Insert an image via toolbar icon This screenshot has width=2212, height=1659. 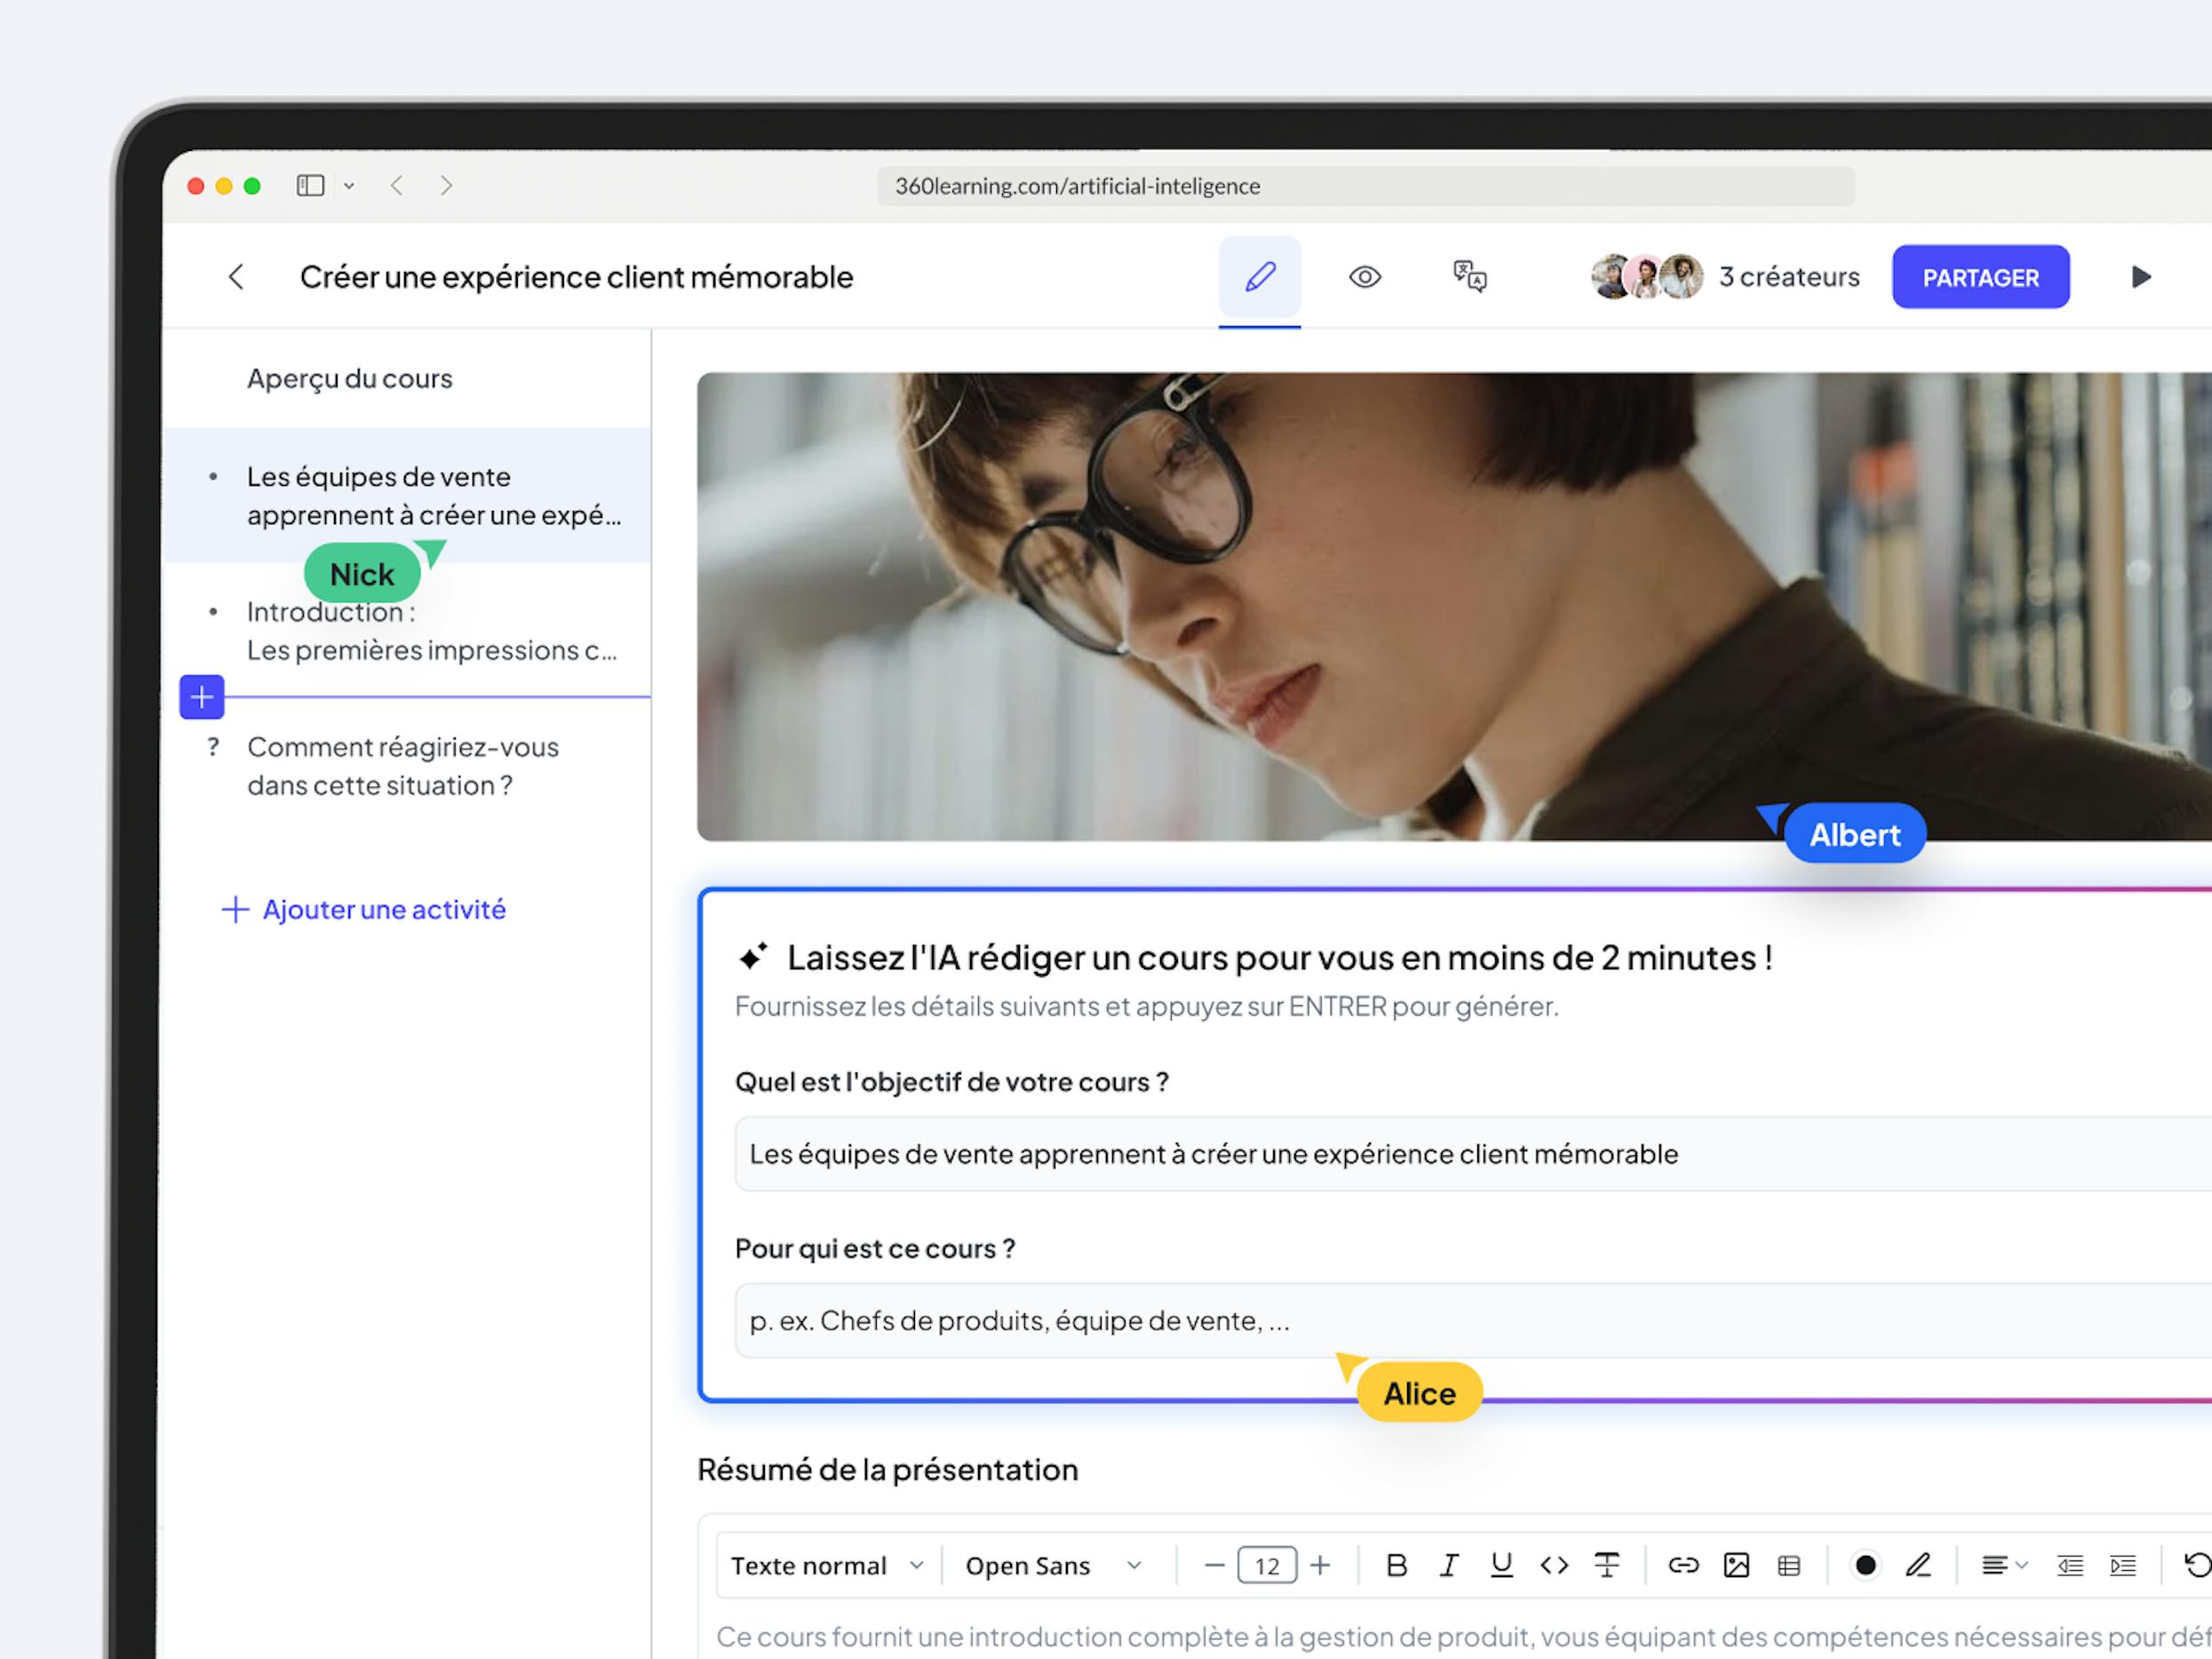click(1736, 1565)
